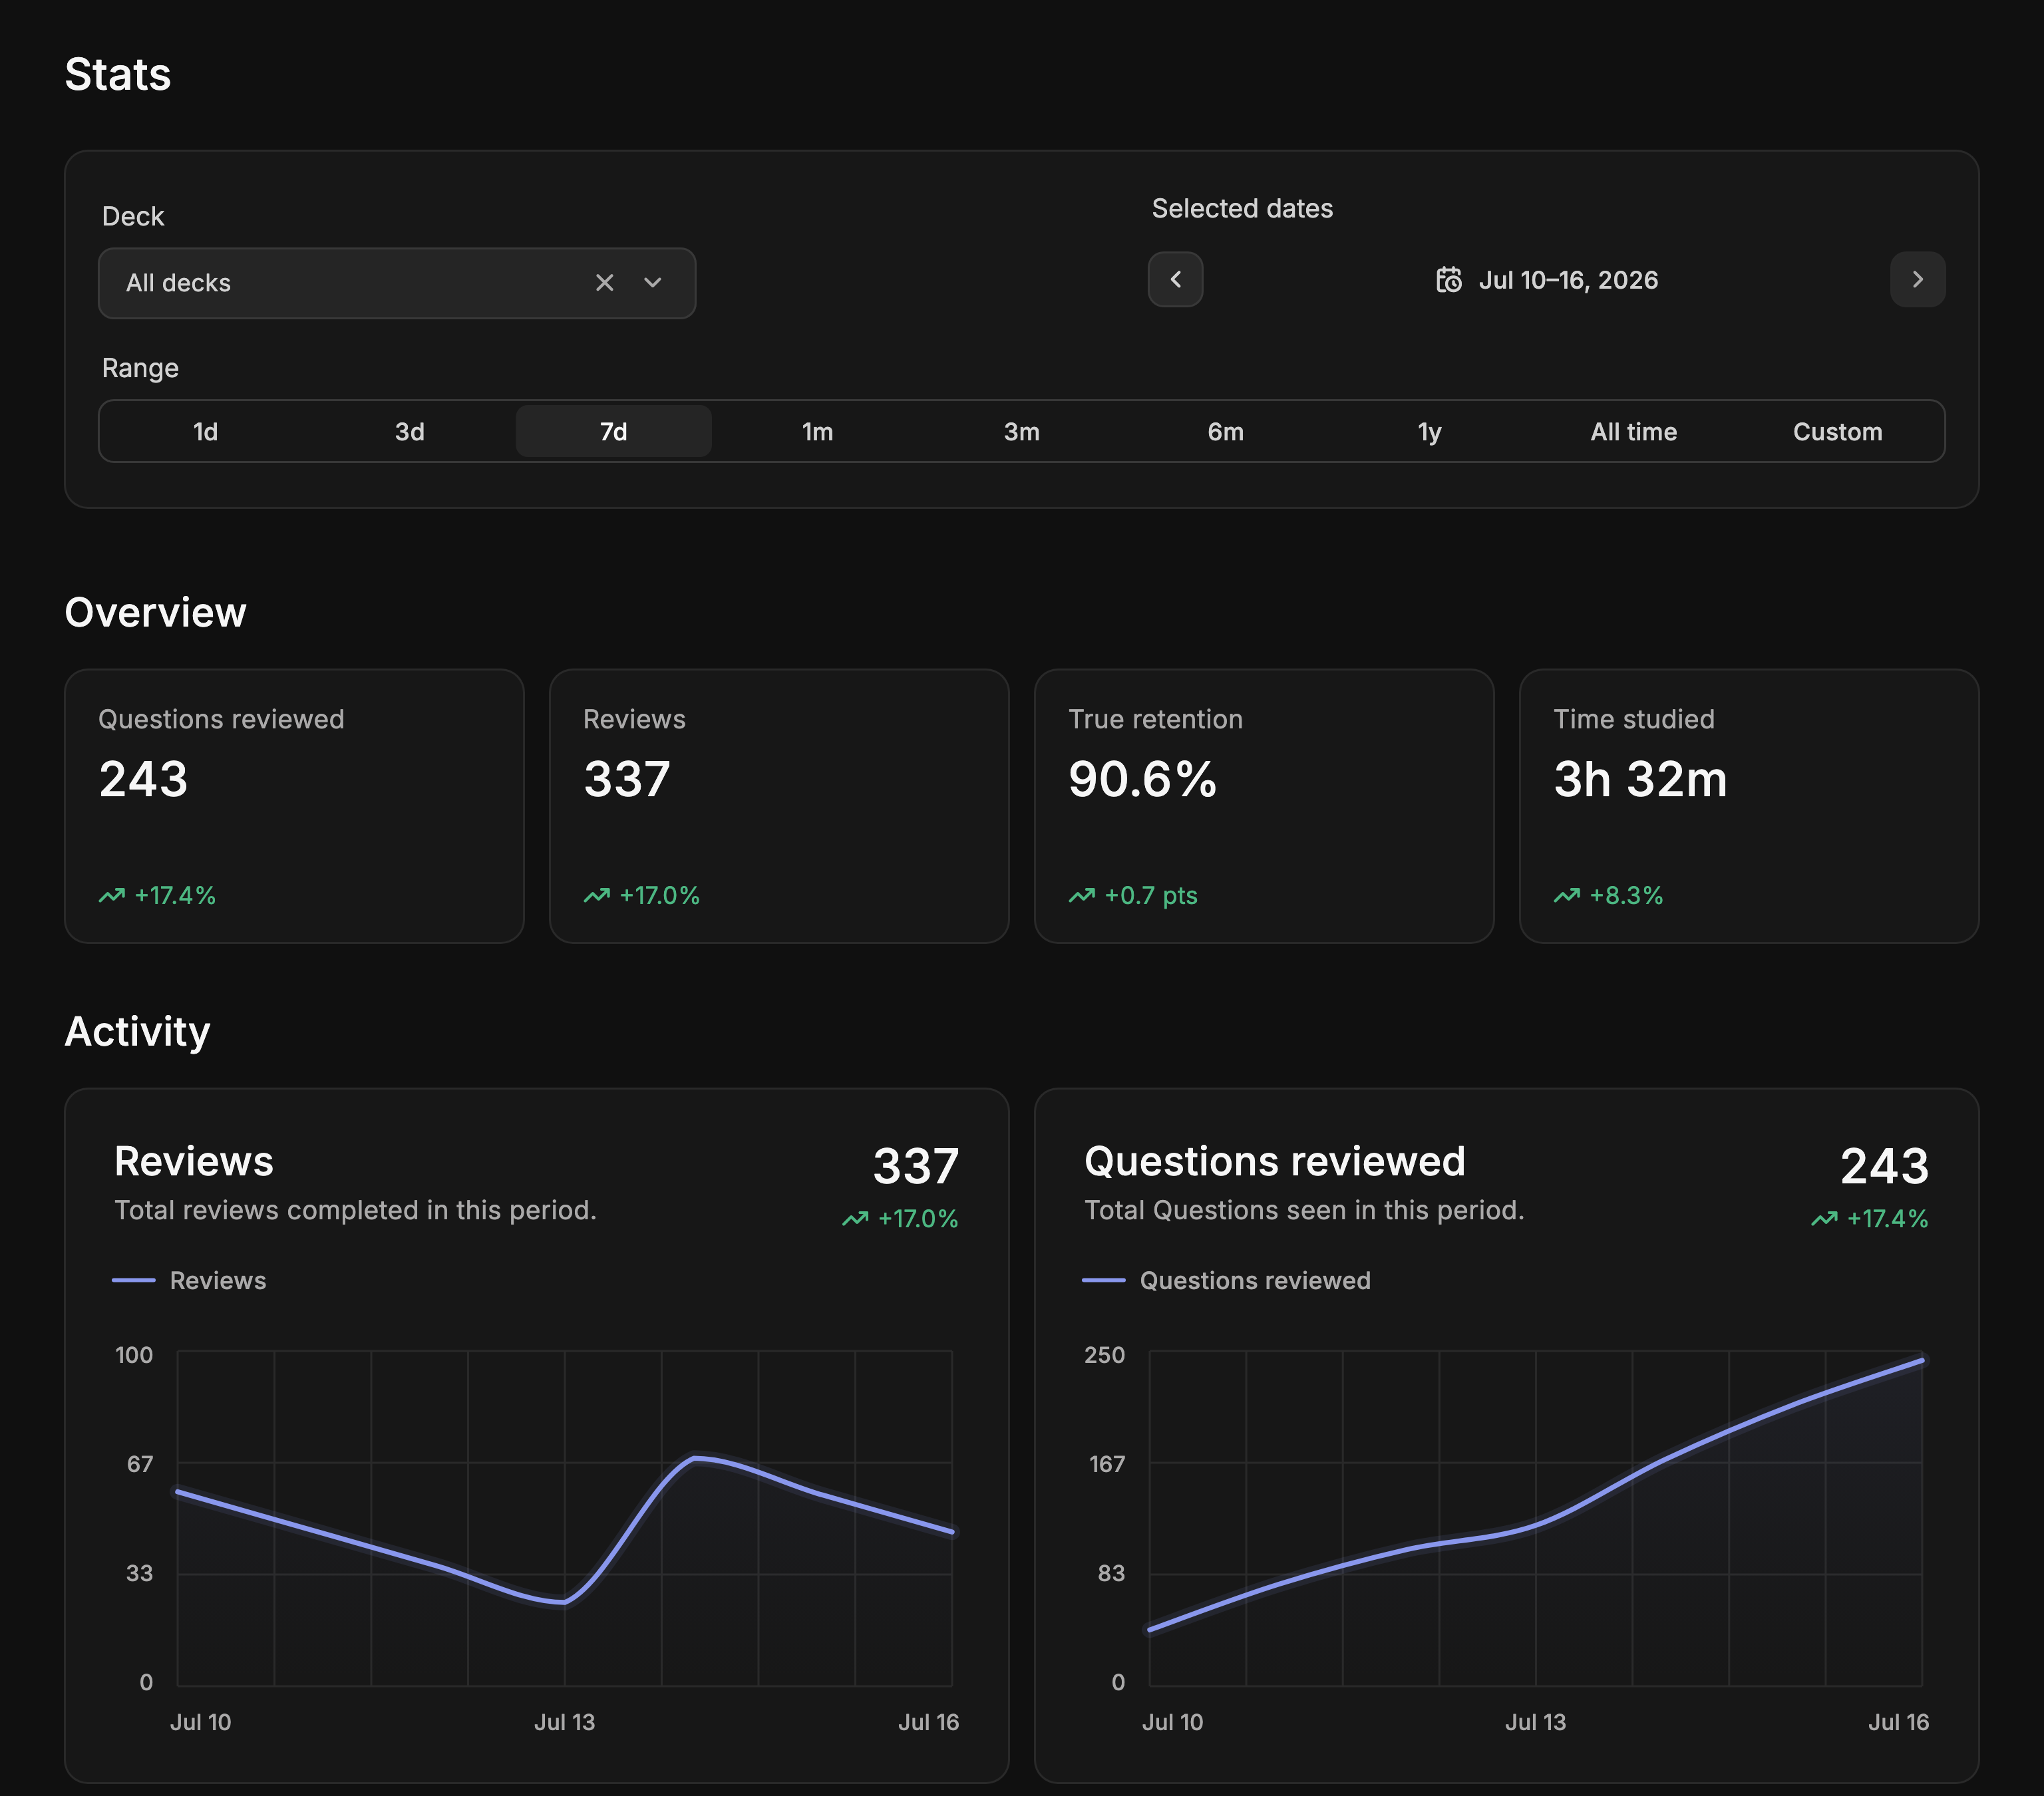Select the 3m range
Screen dimensions: 2044x1796
1022,431
